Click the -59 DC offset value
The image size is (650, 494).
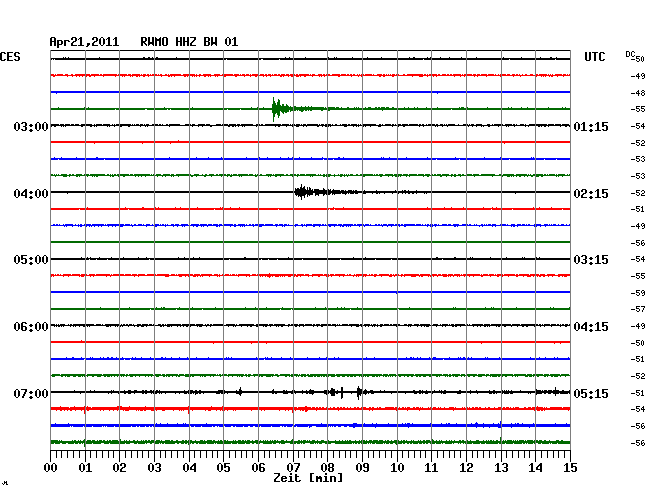coord(638,293)
